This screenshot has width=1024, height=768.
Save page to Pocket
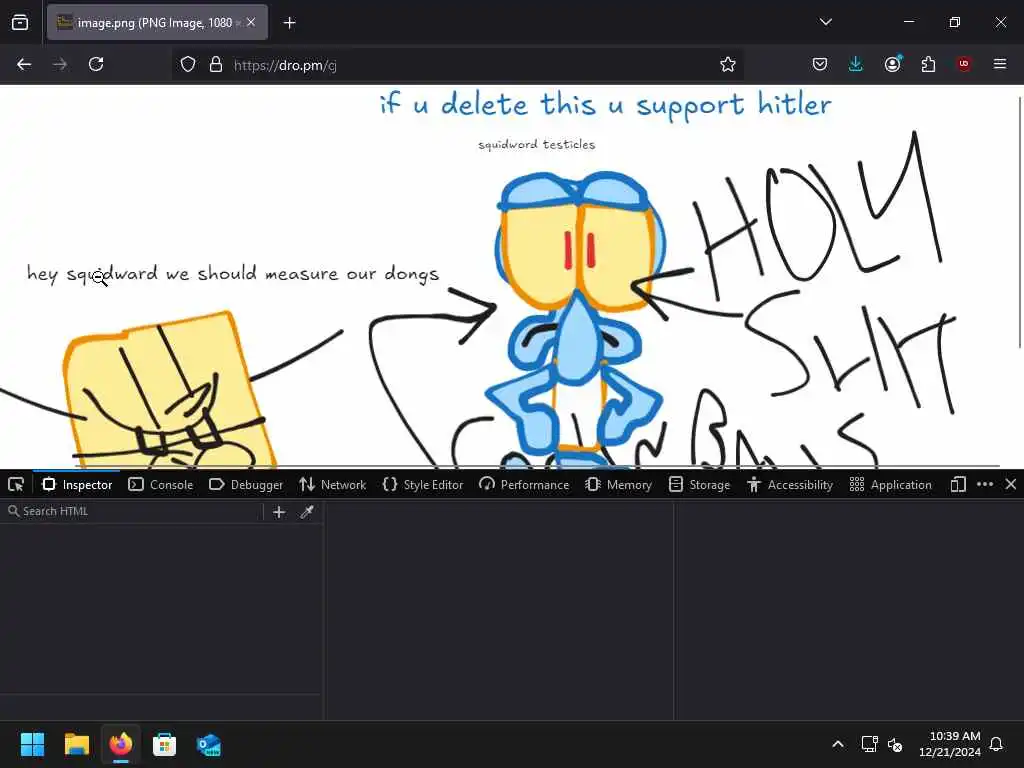(820, 64)
